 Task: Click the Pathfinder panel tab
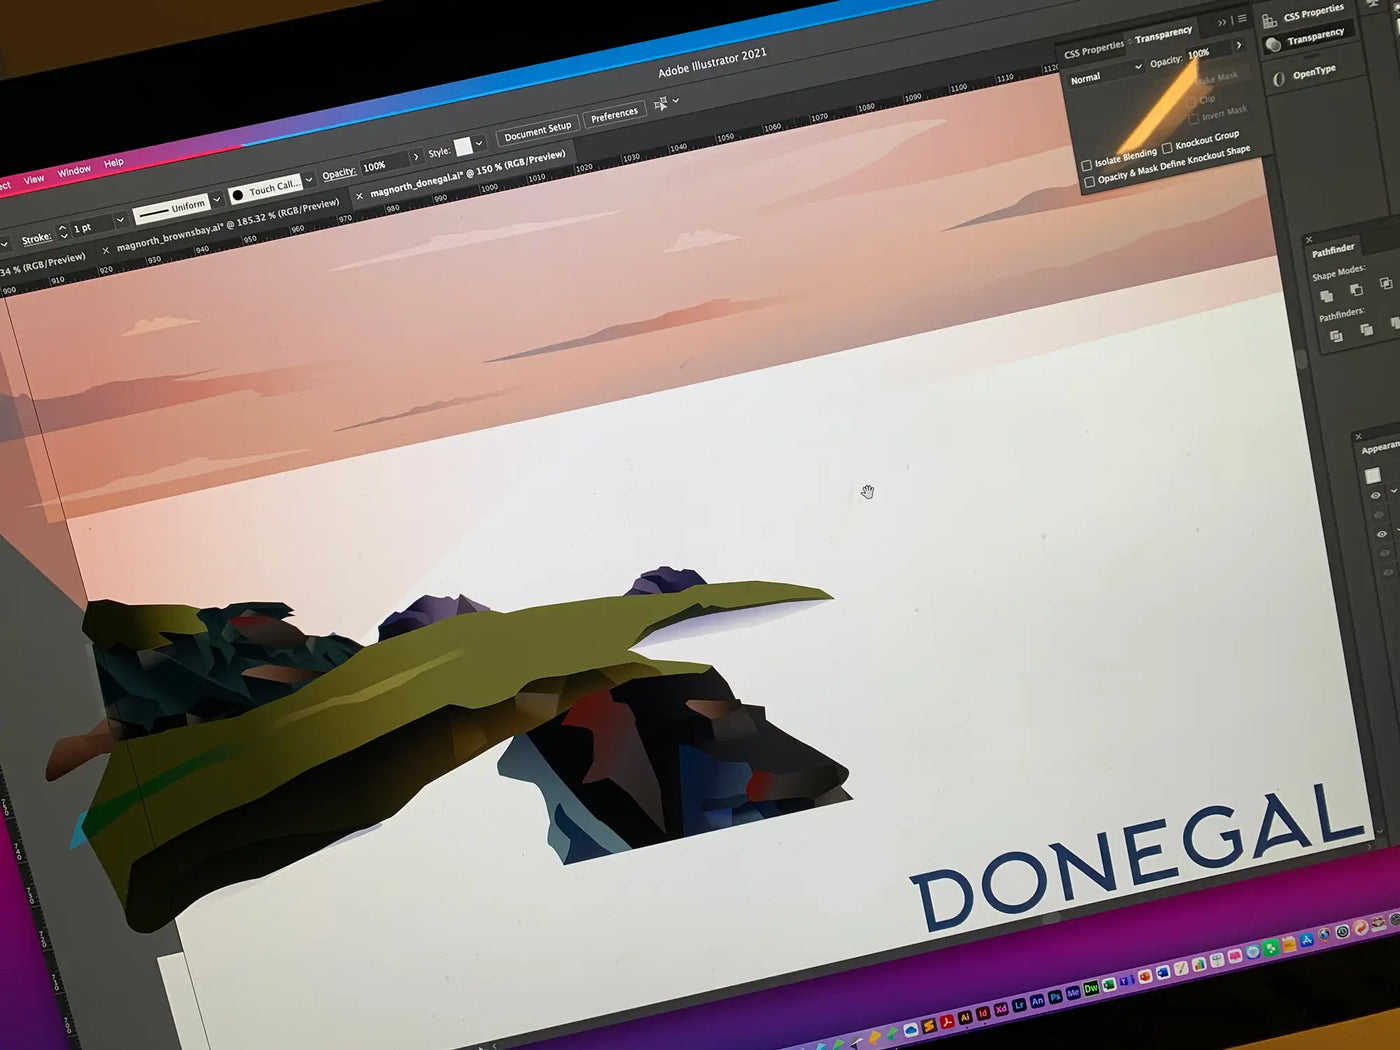[x=1334, y=249]
